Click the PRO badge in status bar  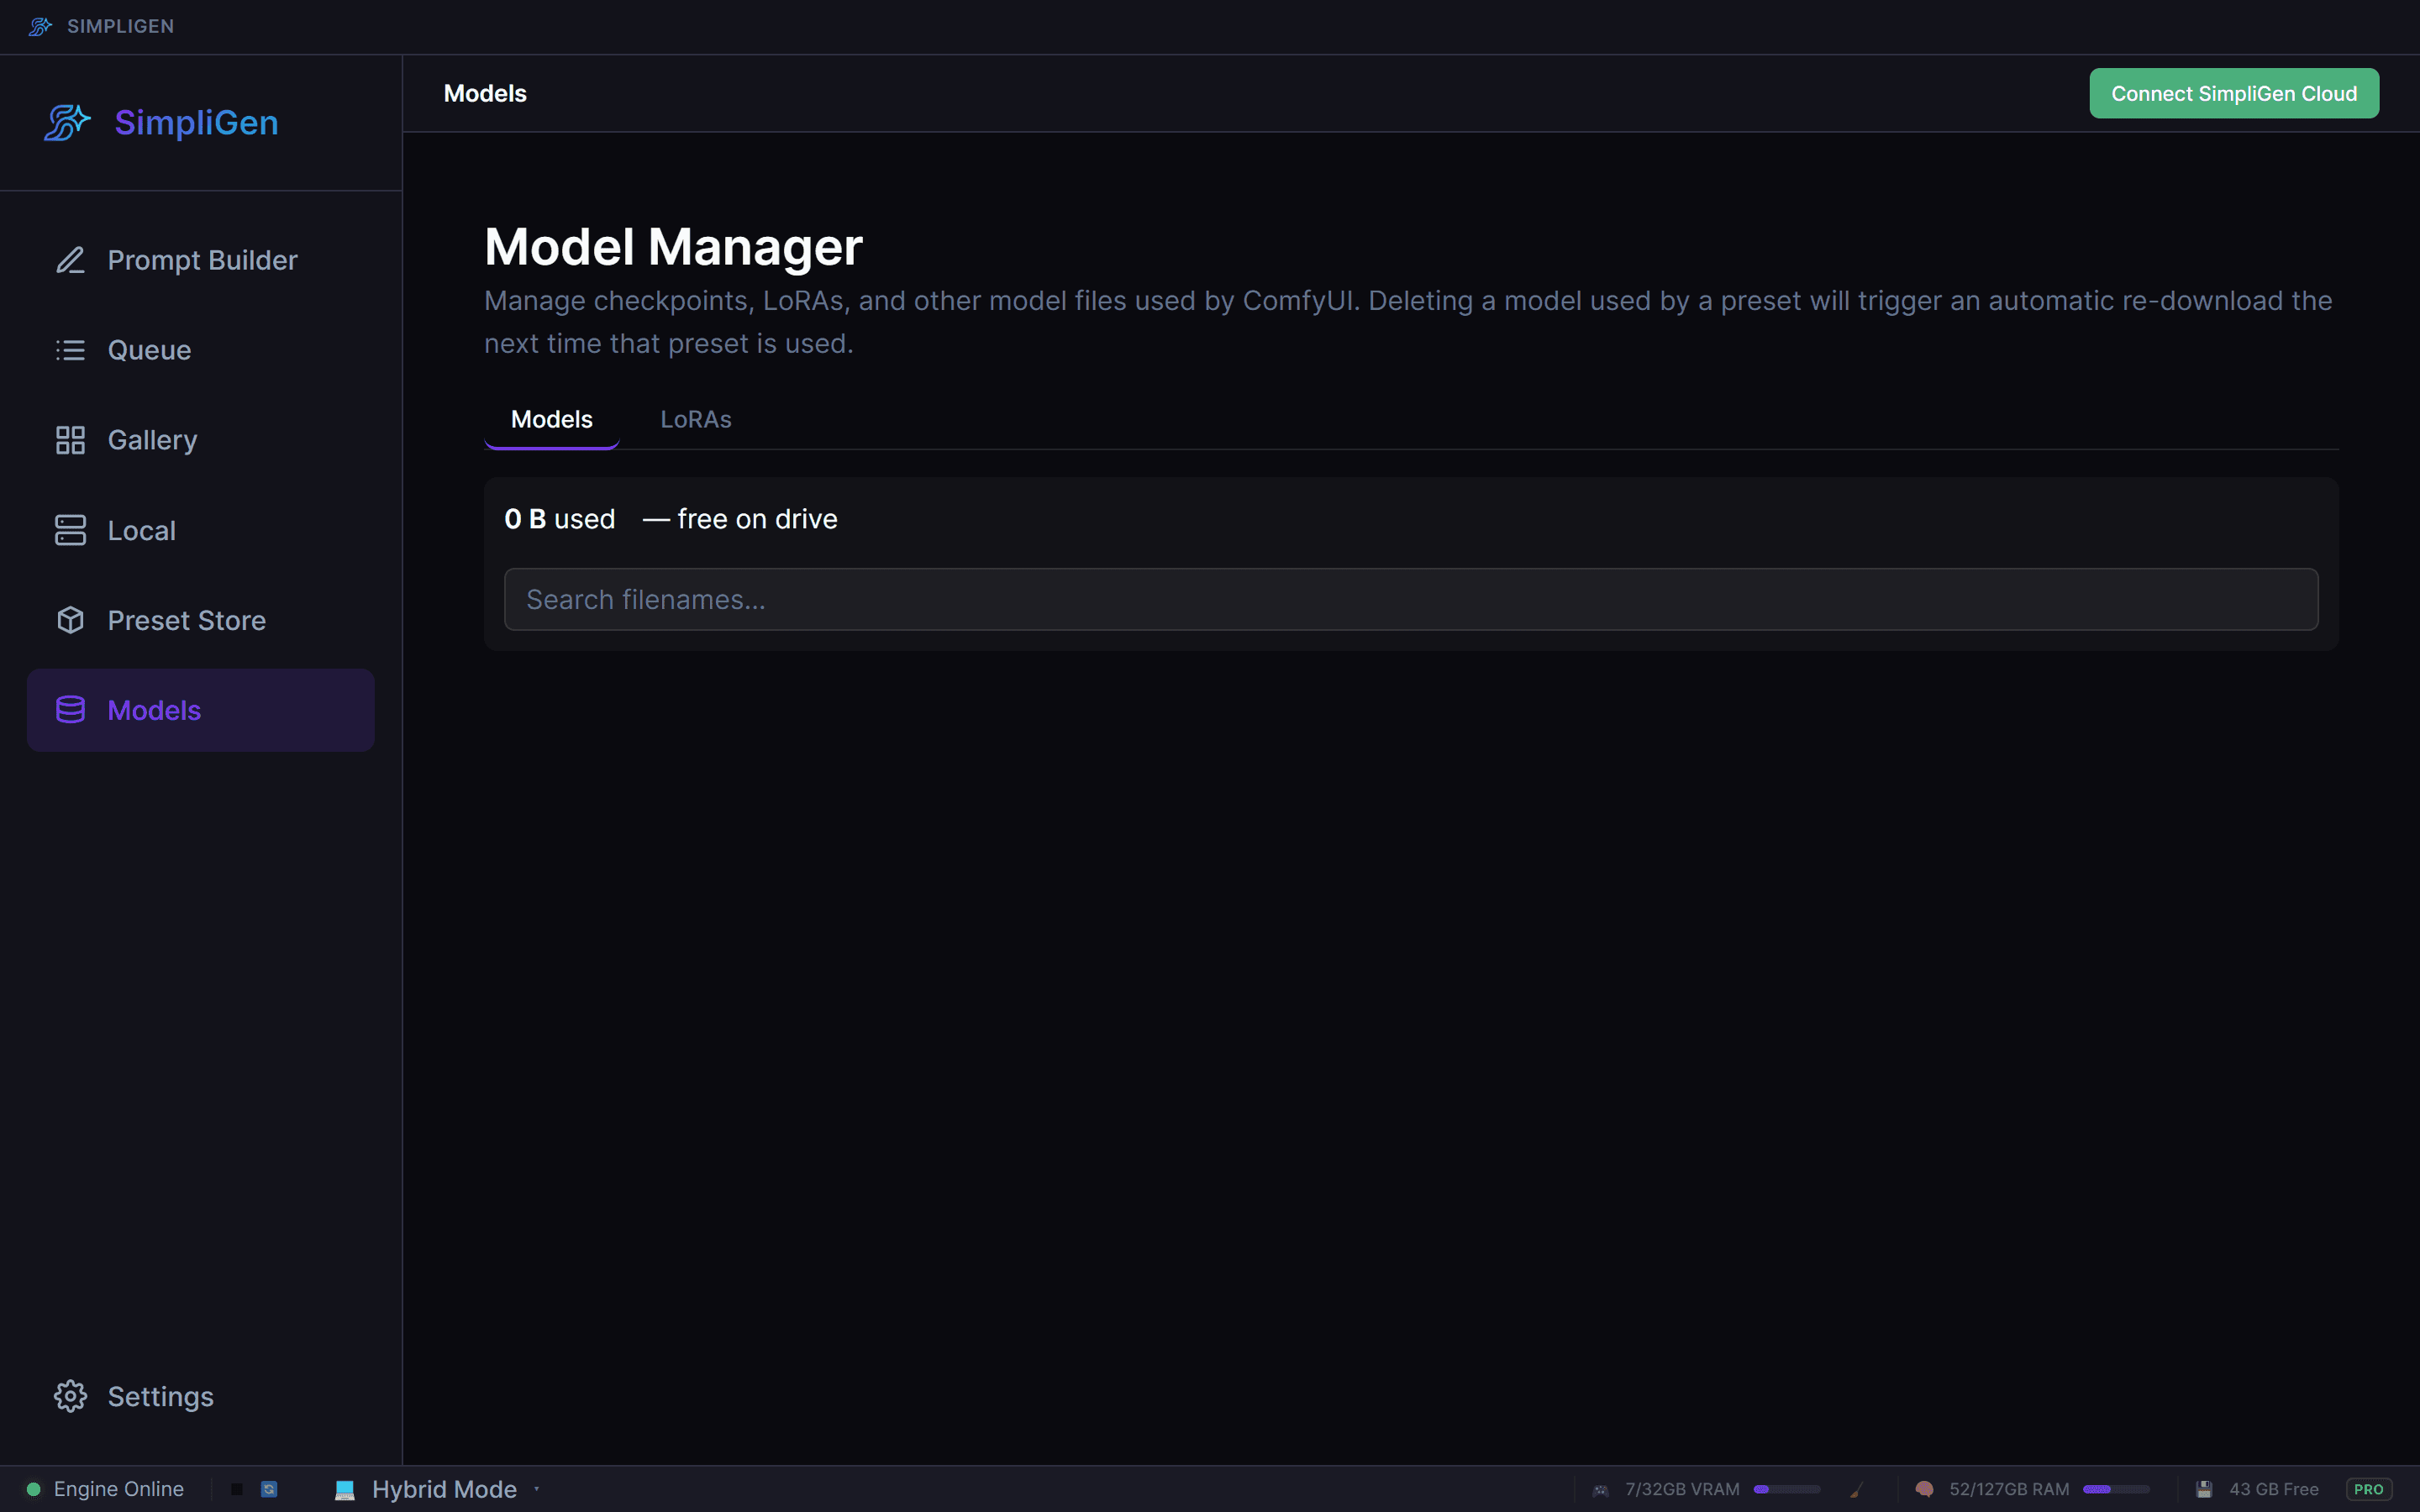tap(2369, 1489)
